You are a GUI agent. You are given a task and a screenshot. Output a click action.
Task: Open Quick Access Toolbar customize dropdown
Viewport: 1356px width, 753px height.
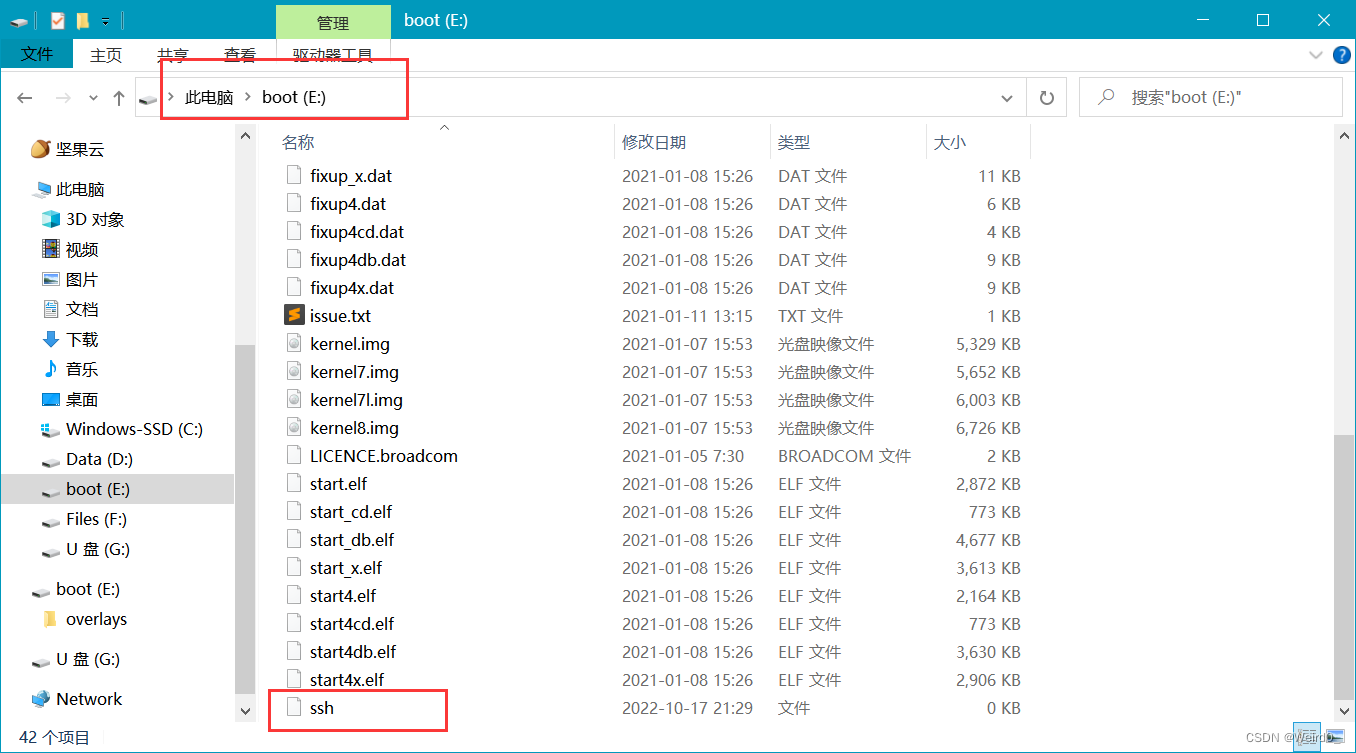106,20
